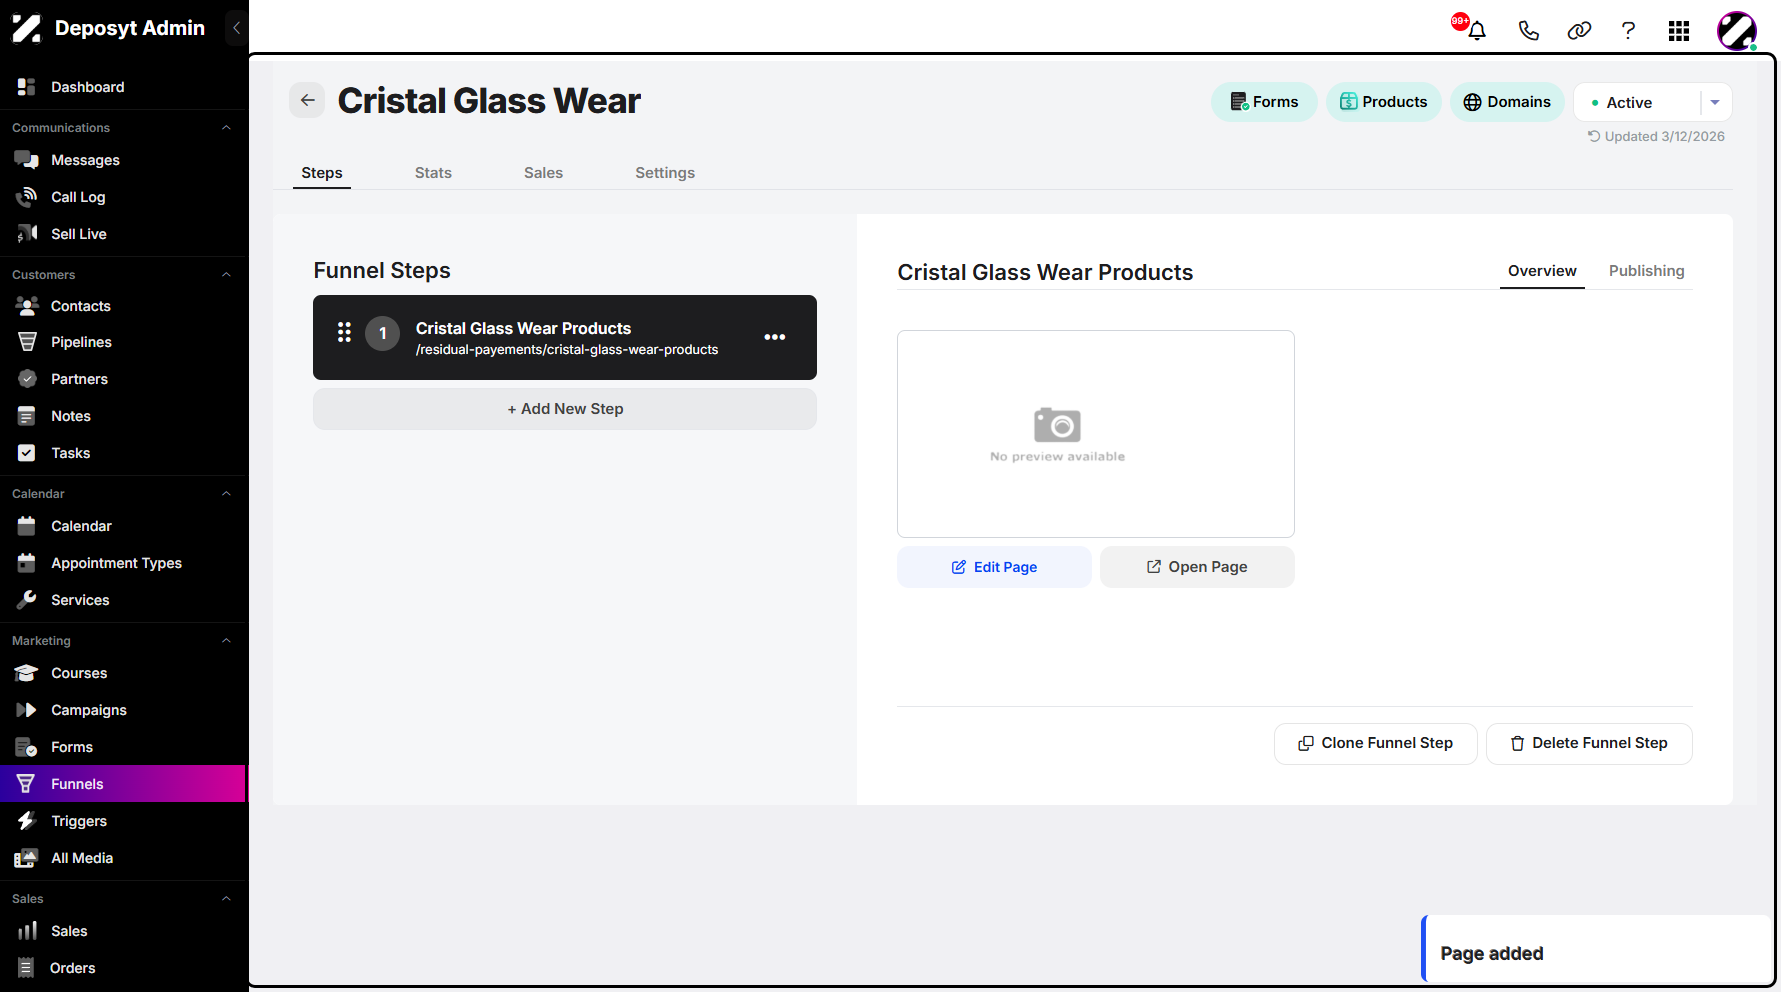Click Edit Page button
The width and height of the screenshot is (1781, 992).
coord(994,567)
